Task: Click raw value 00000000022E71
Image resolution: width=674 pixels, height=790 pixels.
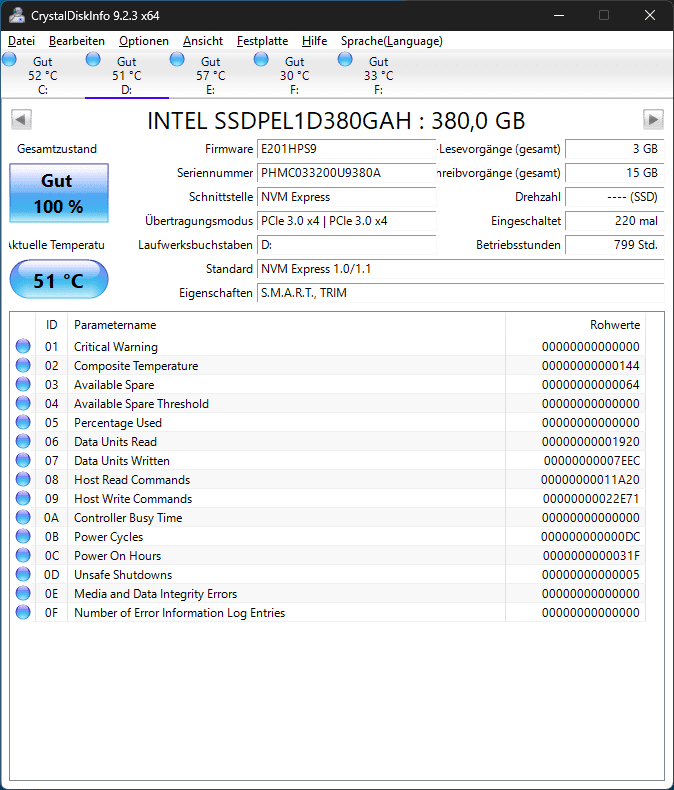Action: 591,499
